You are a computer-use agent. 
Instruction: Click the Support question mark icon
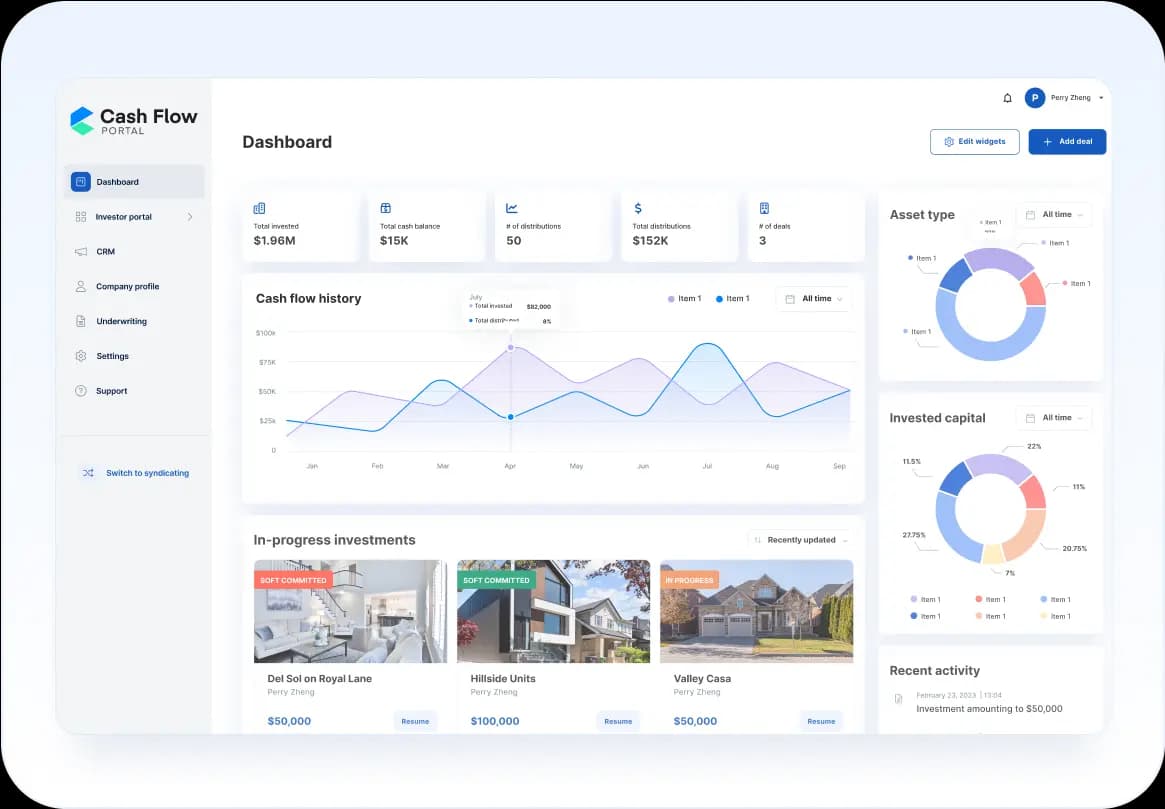click(81, 391)
